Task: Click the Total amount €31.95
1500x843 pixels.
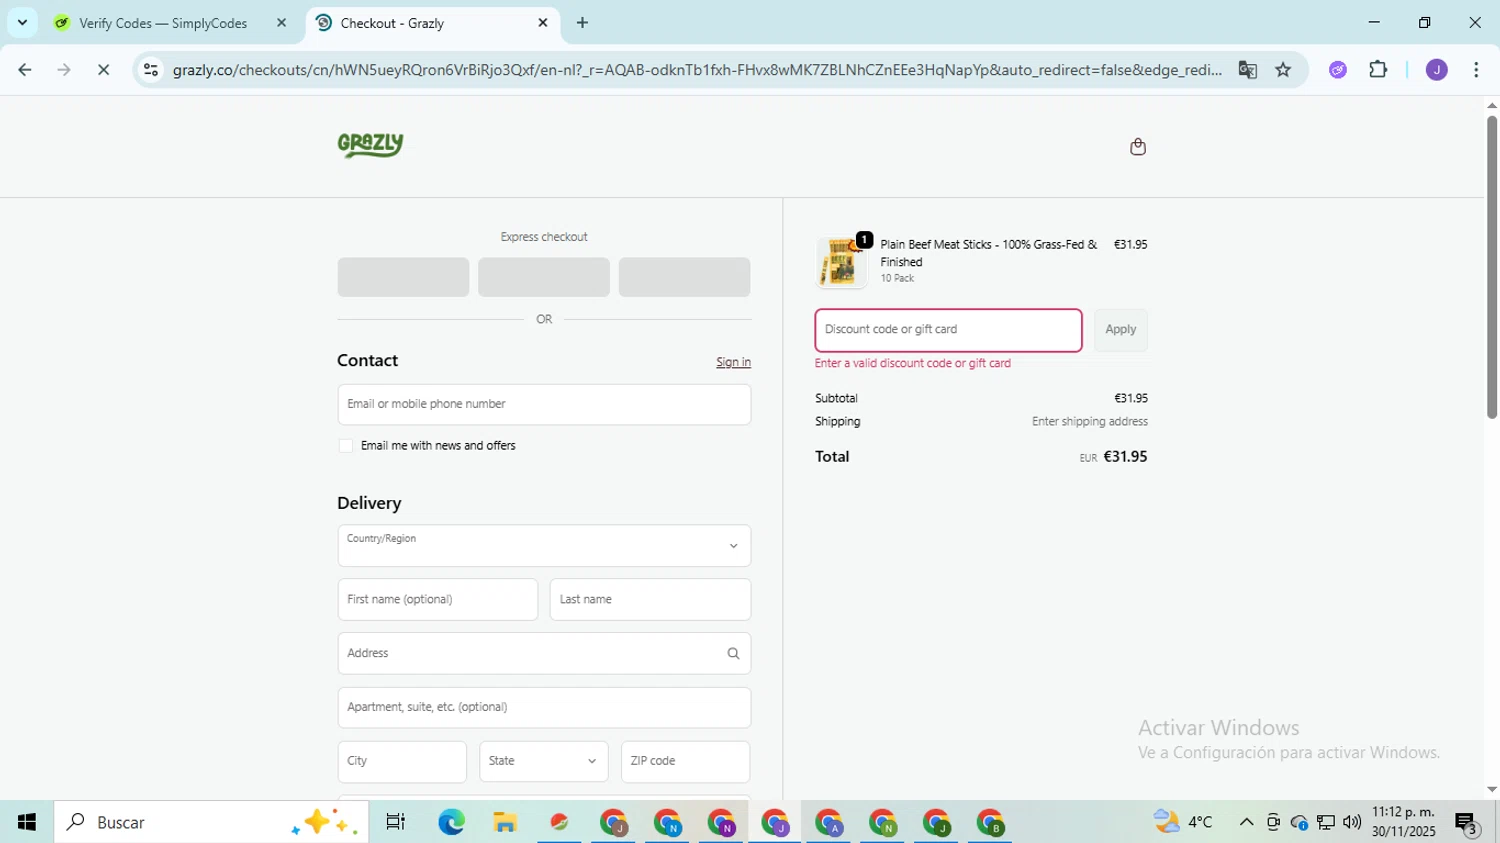Action: [x=1125, y=457]
